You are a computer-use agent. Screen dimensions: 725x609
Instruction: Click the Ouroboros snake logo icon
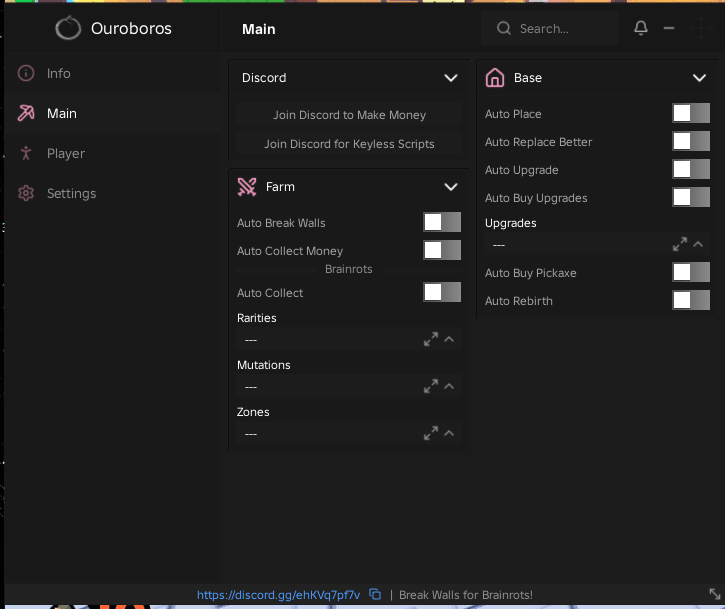coord(68,28)
